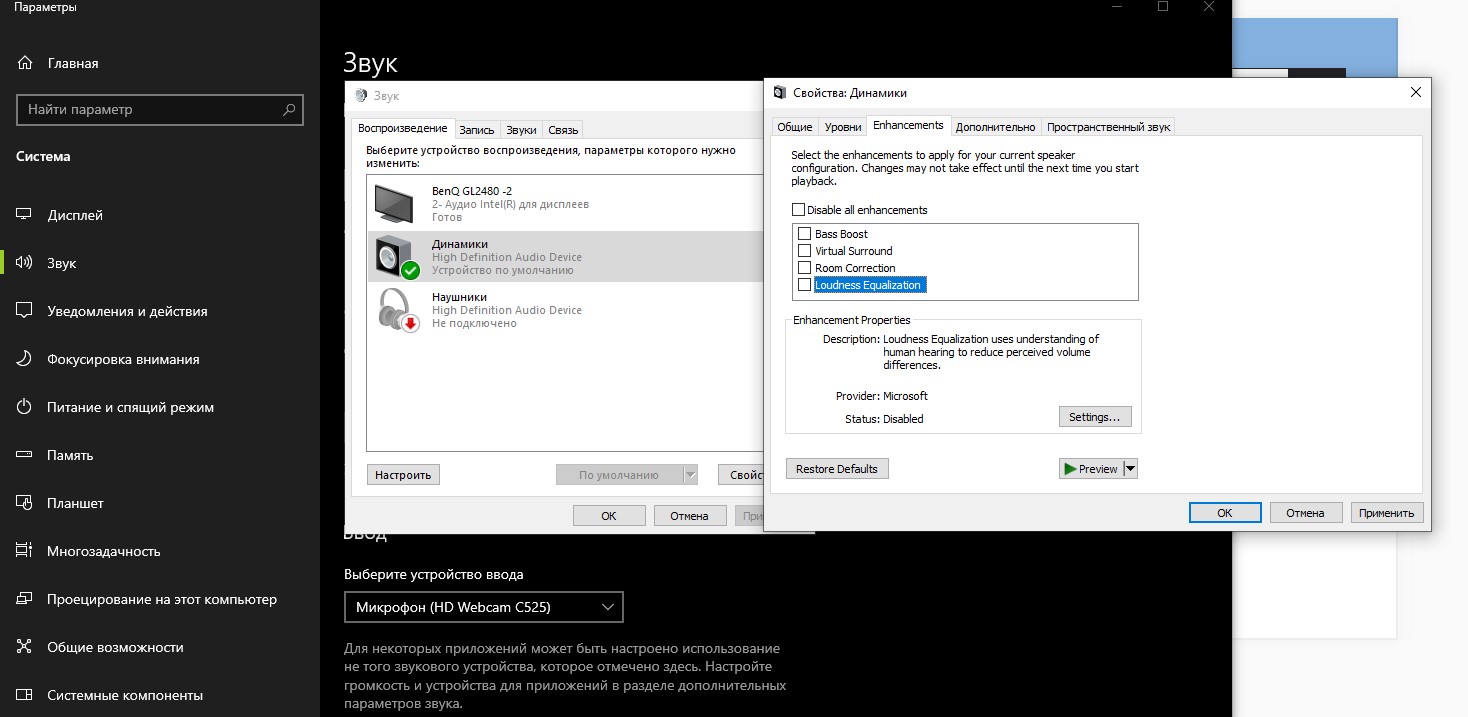The width and height of the screenshot is (1468, 717).
Task: Click the Home icon in the sidebar
Action: (x=26, y=63)
